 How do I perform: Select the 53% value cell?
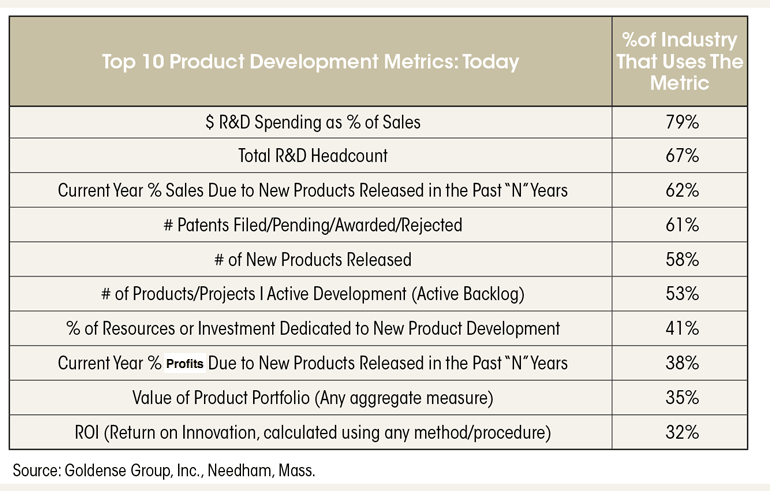click(x=682, y=294)
